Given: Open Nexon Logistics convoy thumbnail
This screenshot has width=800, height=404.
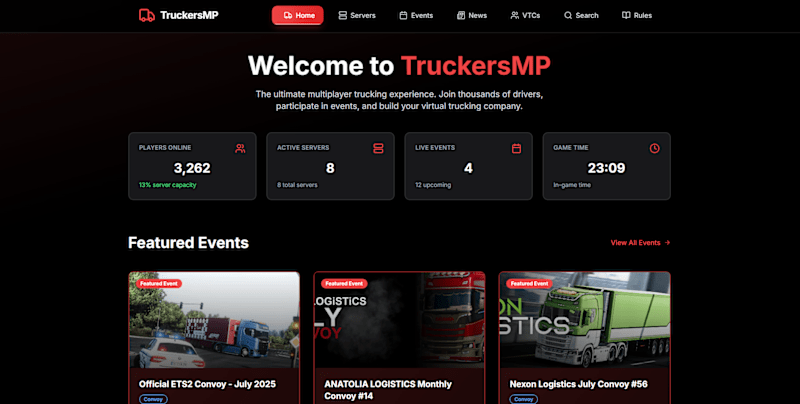Looking at the screenshot, I should (584, 320).
